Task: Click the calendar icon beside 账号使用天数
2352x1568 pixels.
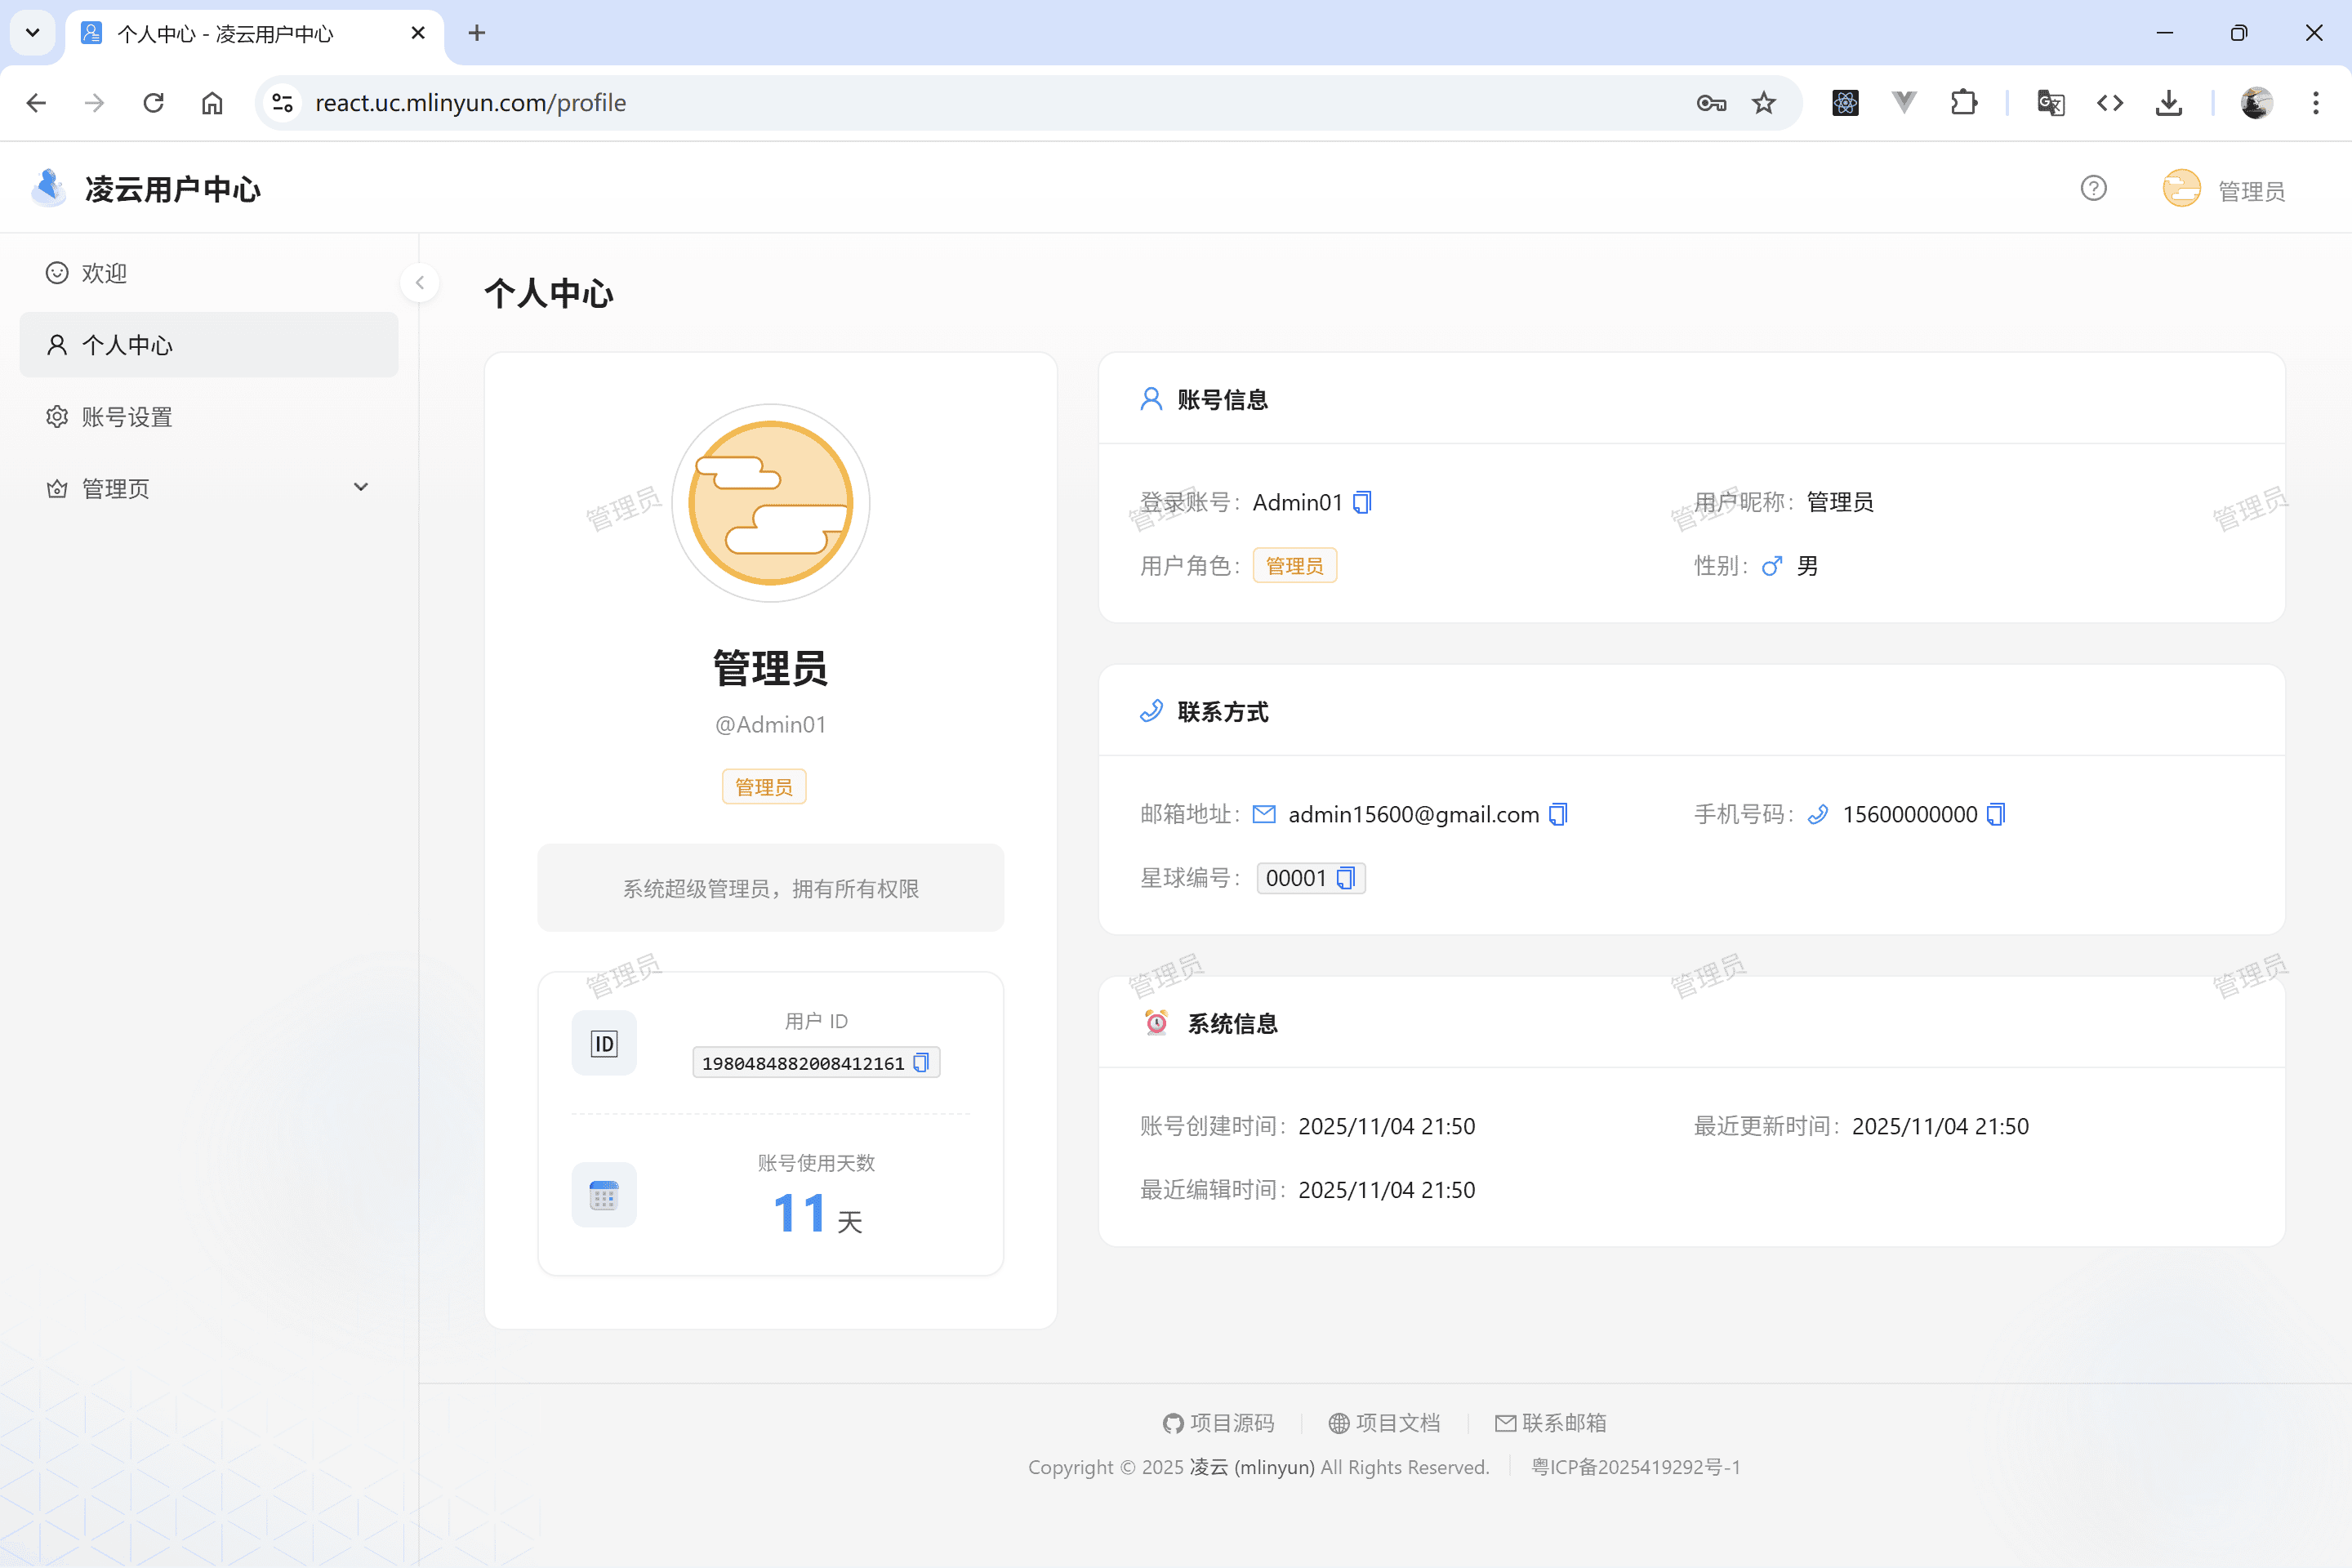Action: (x=604, y=1195)
